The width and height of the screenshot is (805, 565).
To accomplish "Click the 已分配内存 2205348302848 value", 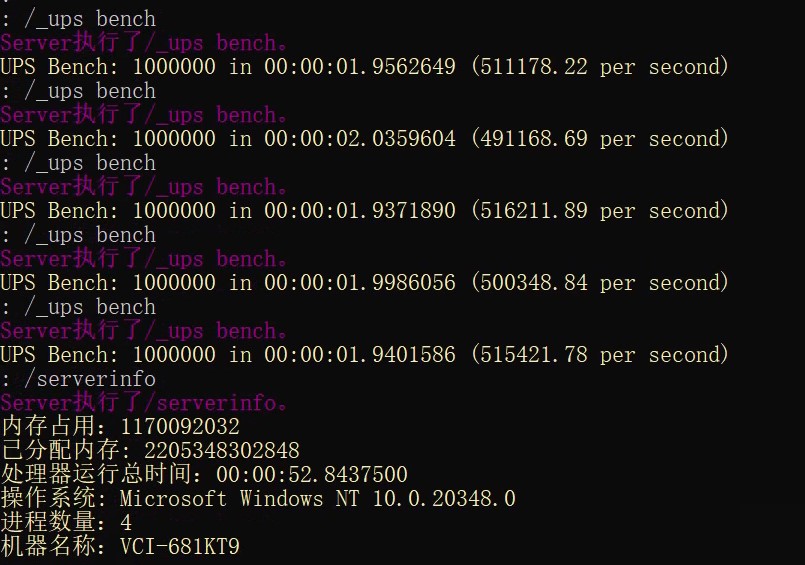I will point(222,451).
